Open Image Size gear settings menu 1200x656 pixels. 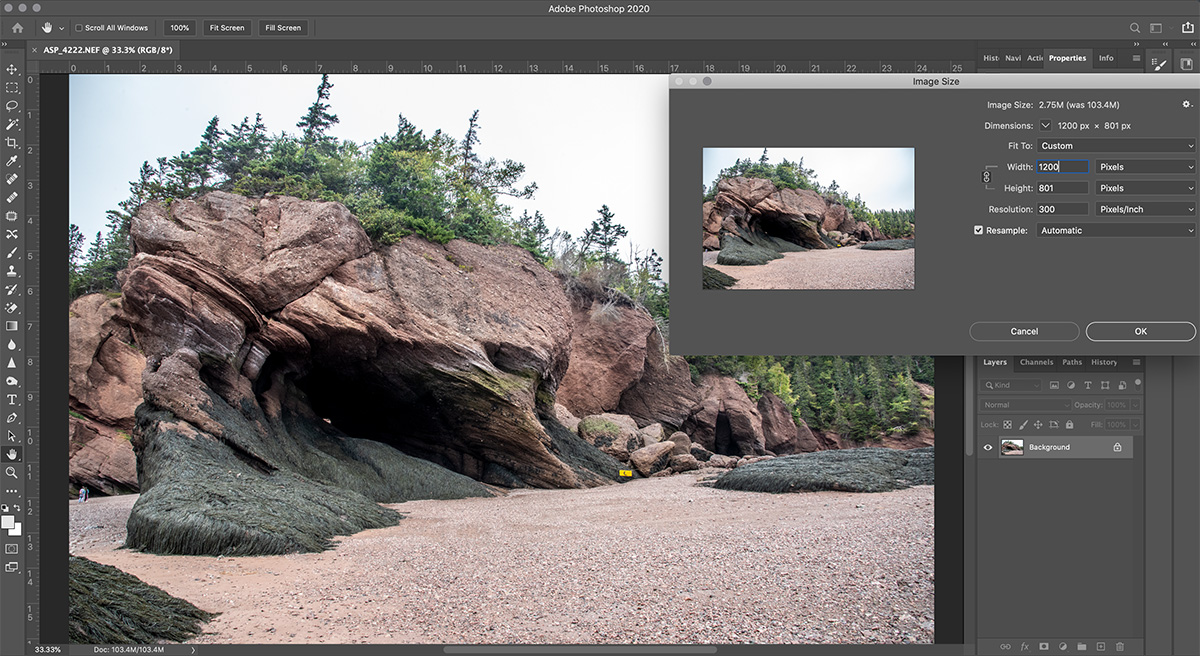[x=1187, y=104]
